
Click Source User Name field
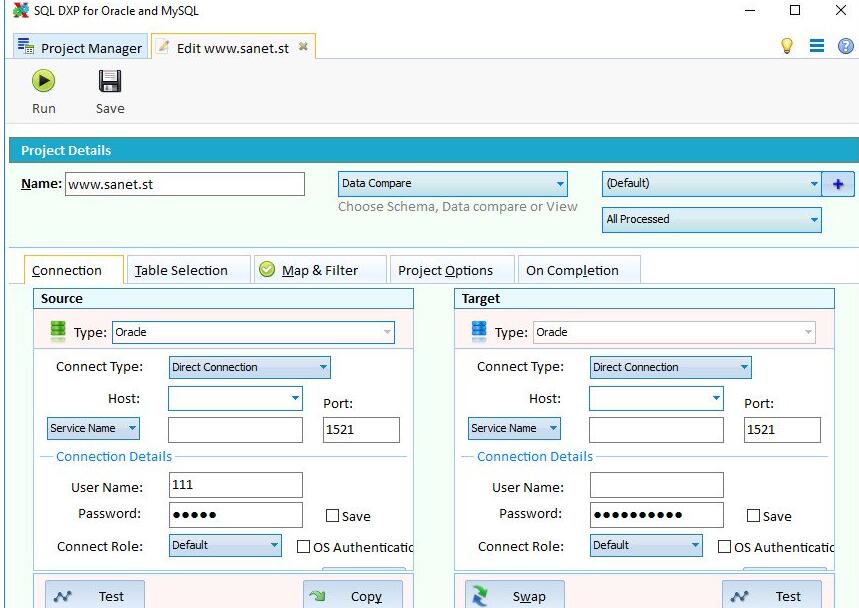236,485
